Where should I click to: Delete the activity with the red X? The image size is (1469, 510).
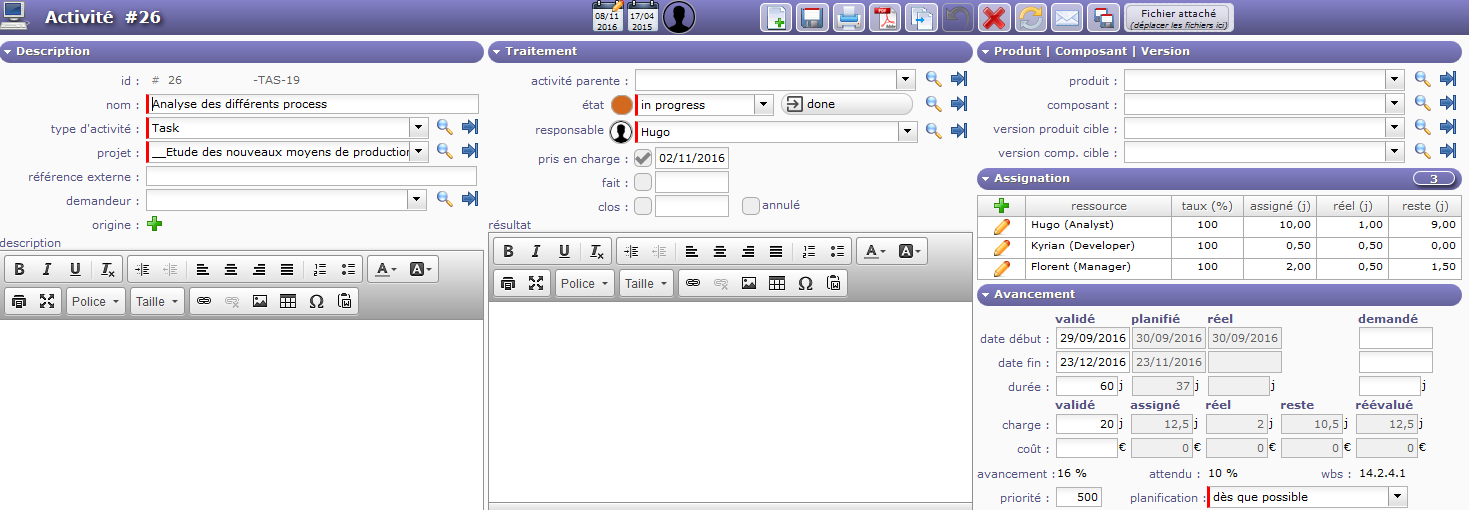[x=993, y=18]
